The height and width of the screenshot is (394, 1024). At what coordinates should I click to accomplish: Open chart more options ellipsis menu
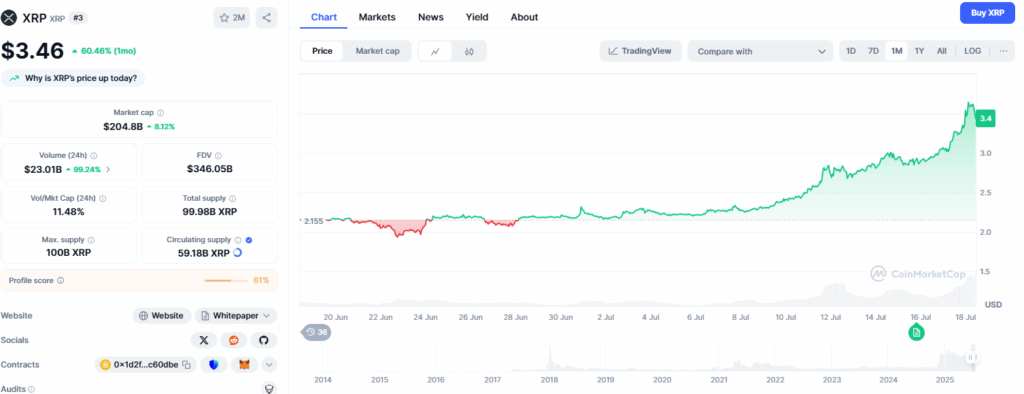1003,51
